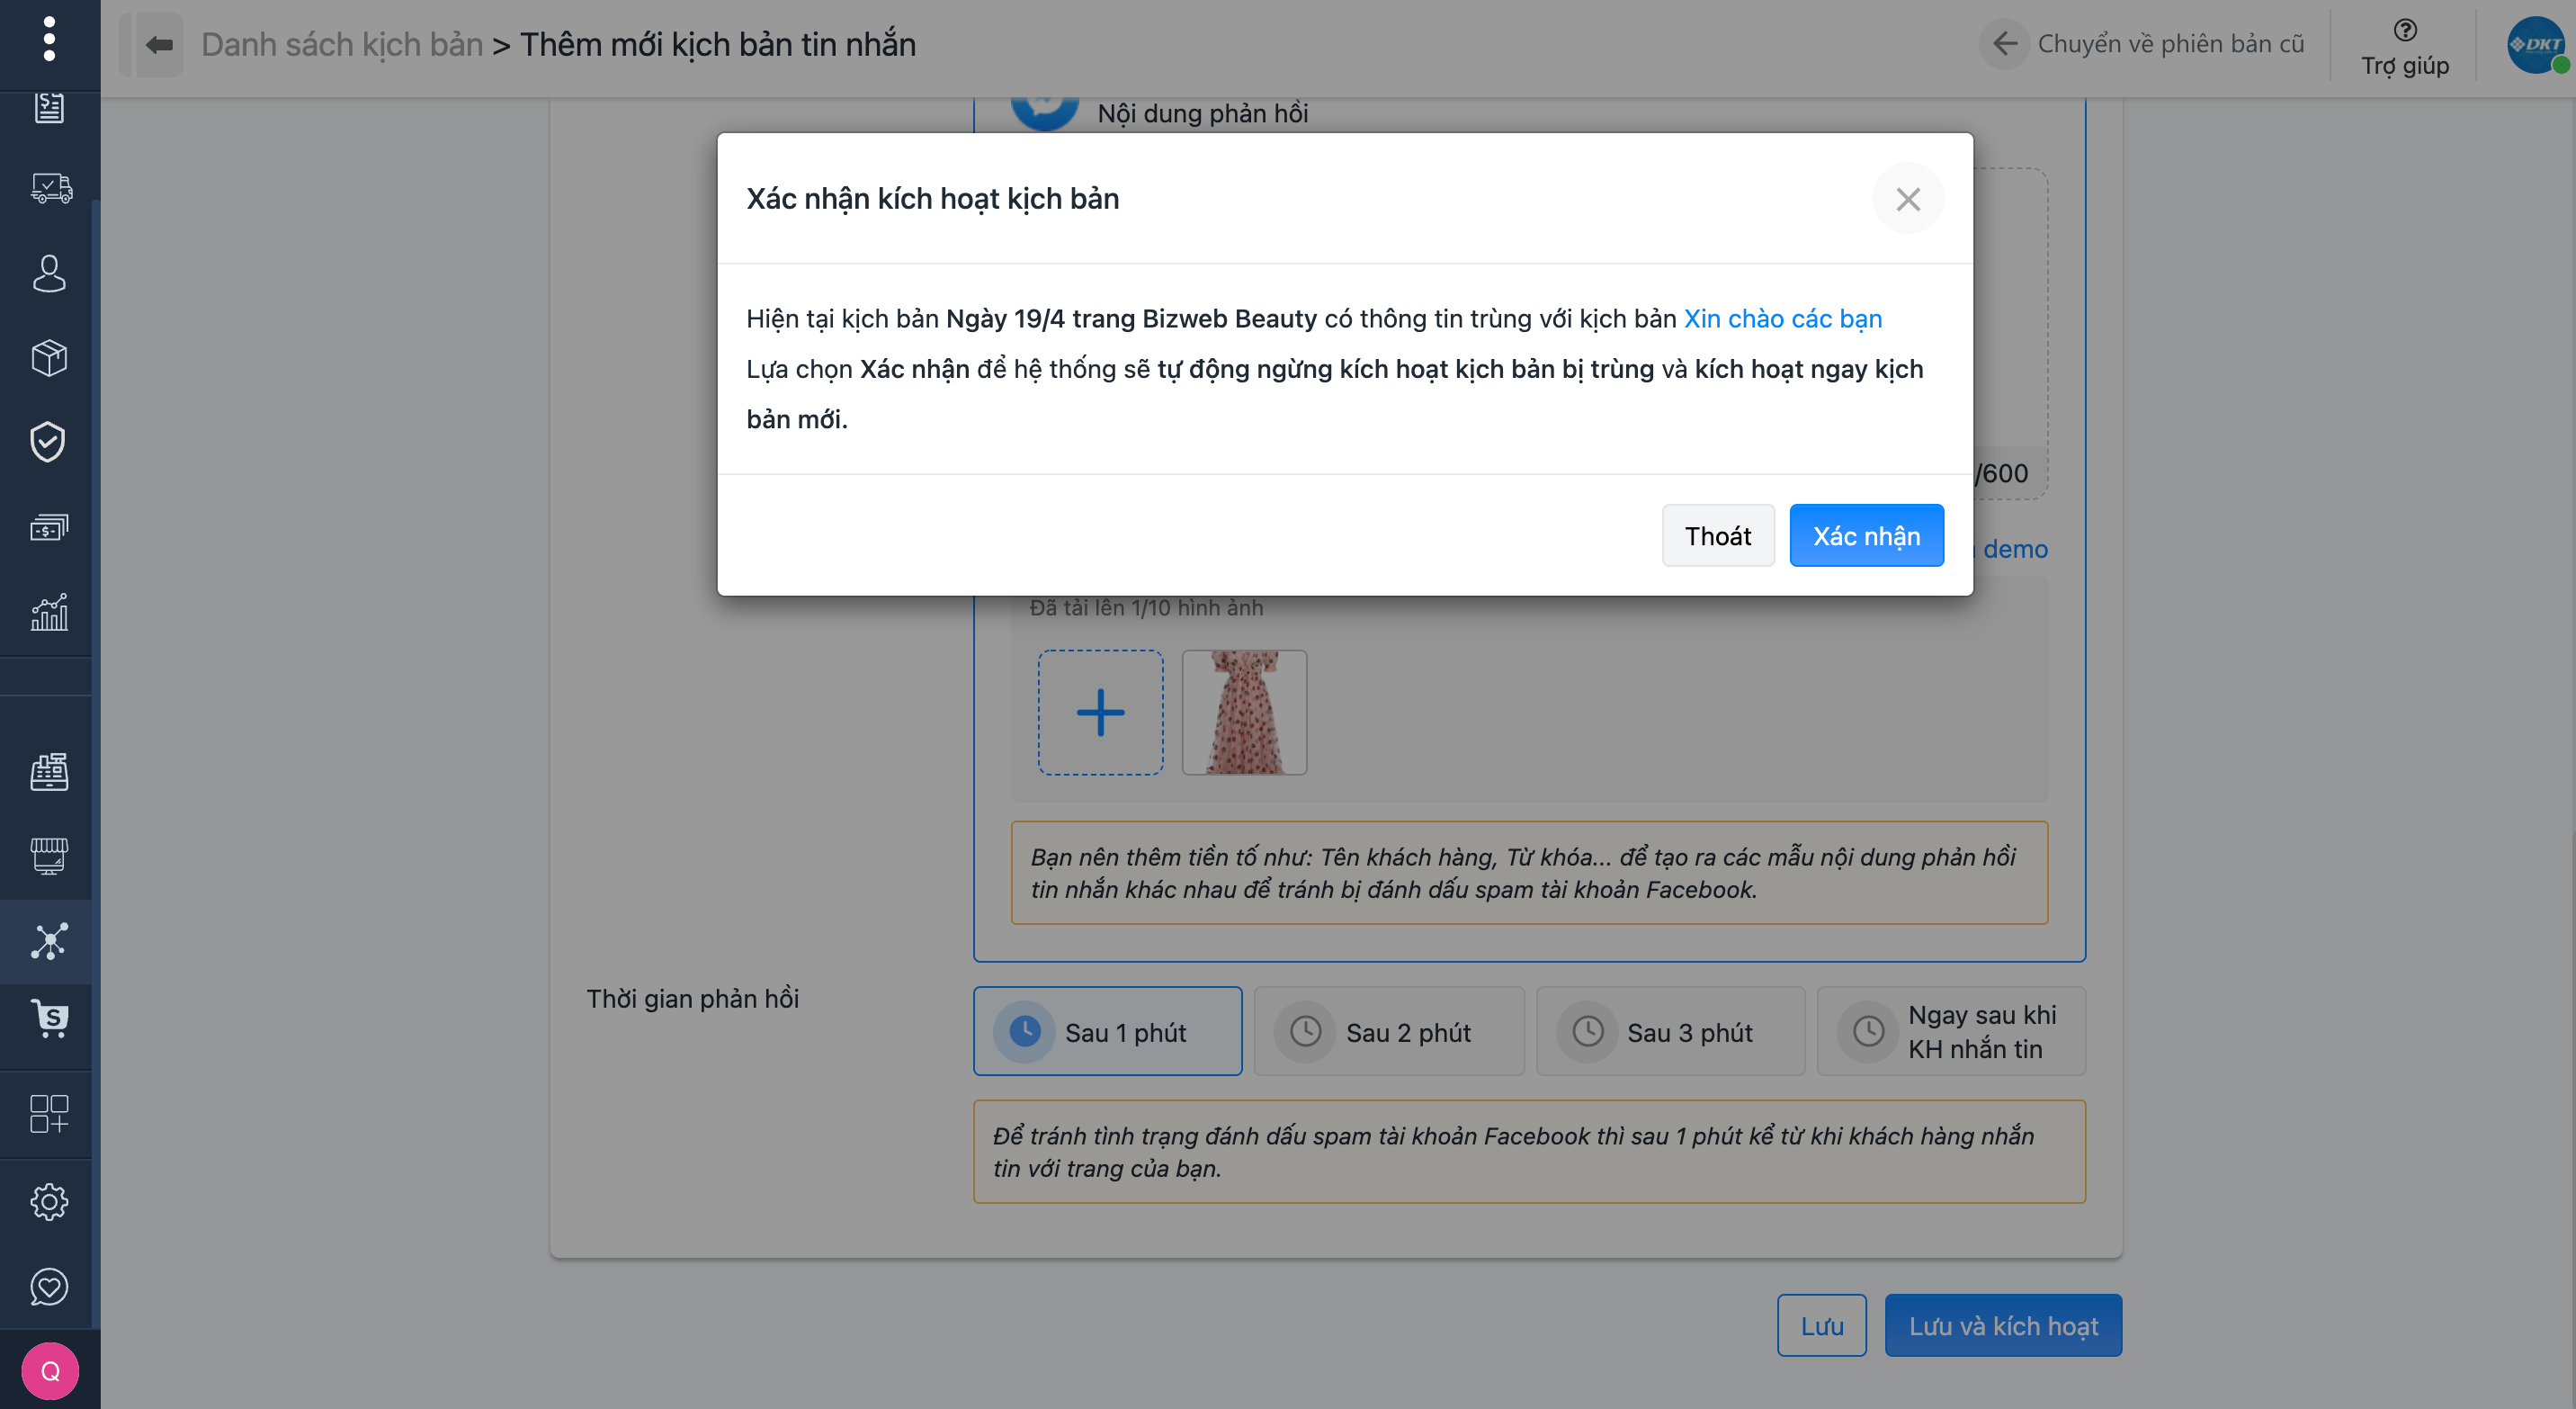Open the cash register POS sidebar icon
The width and height of the screenshot is (2576, 1409).
48,771
